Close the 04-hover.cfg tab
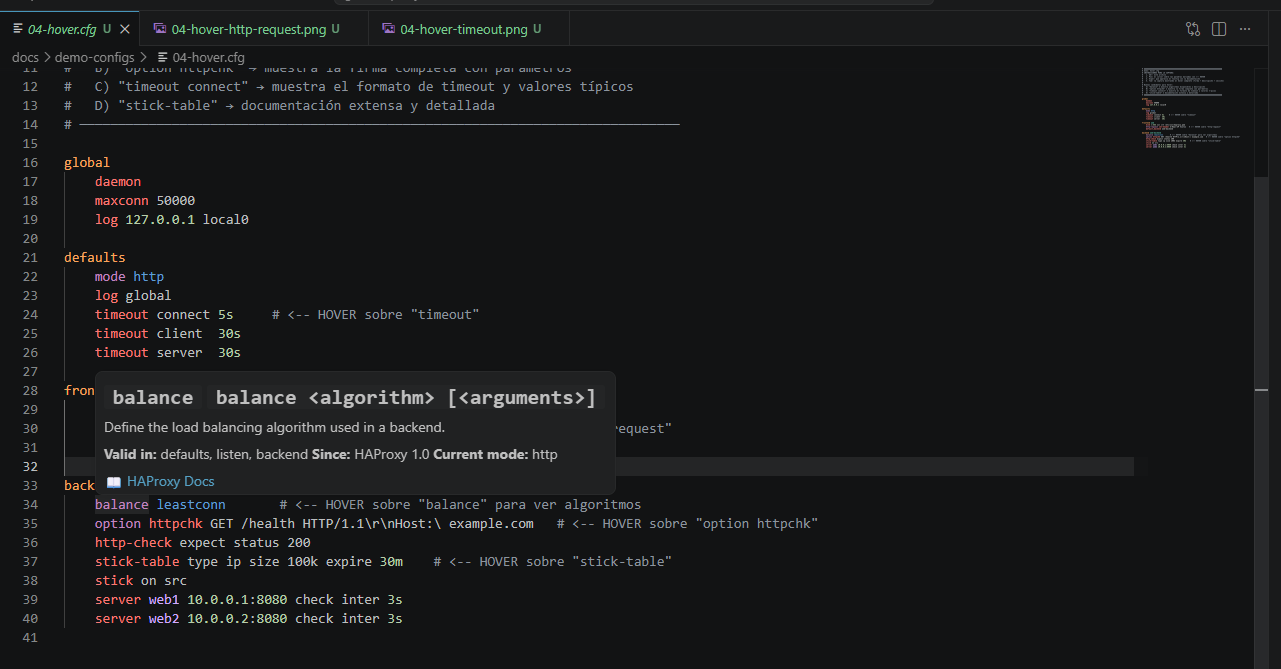The width and height of the screenshot is (1281, 669). 124,28
